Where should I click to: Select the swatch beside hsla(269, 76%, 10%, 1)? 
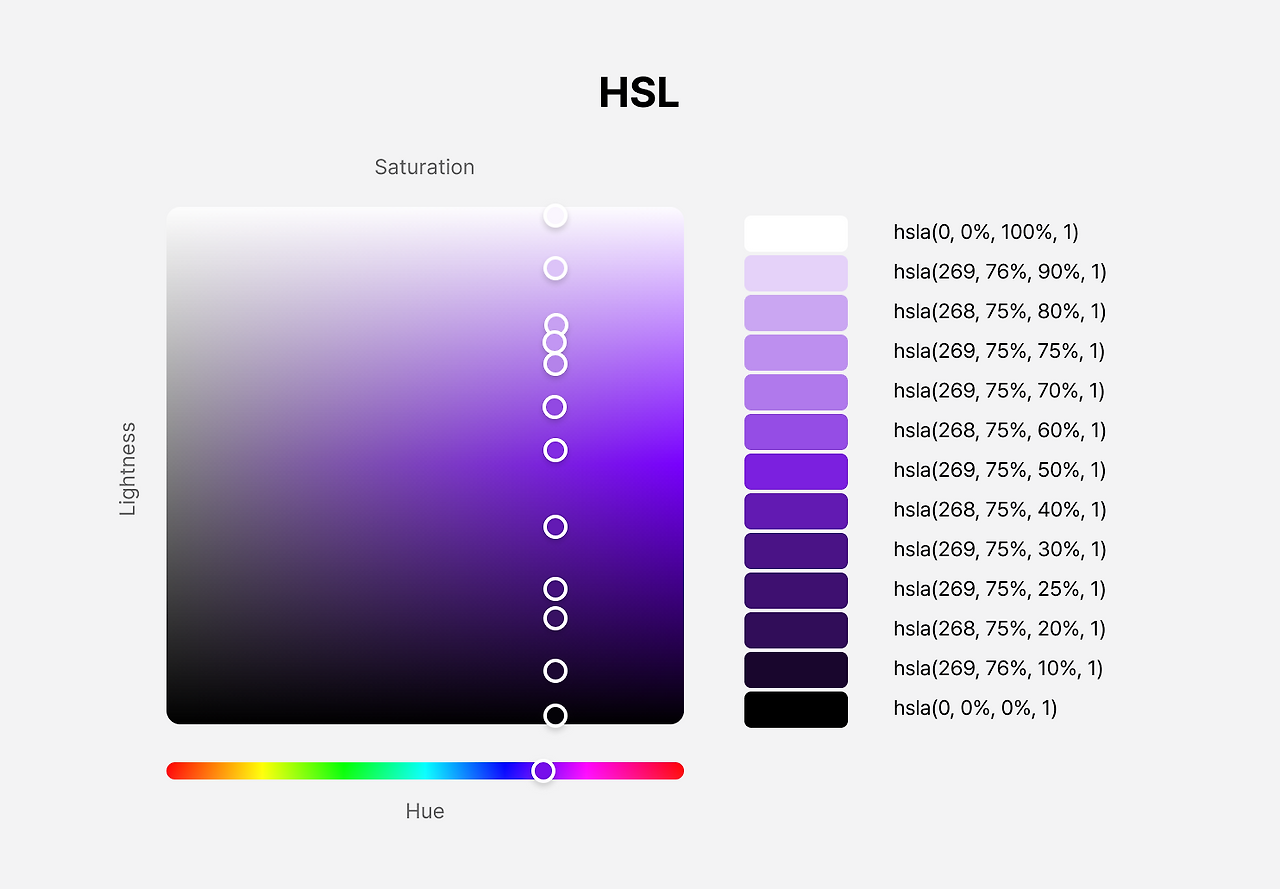tap(796, 669)
